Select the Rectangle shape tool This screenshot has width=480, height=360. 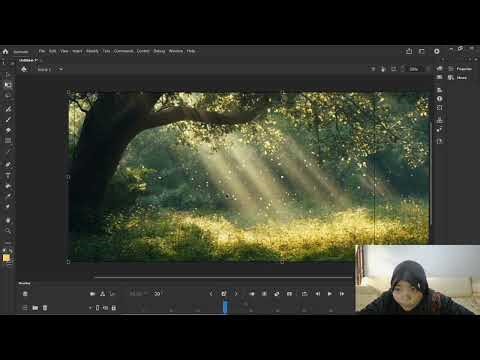(8, 140)
